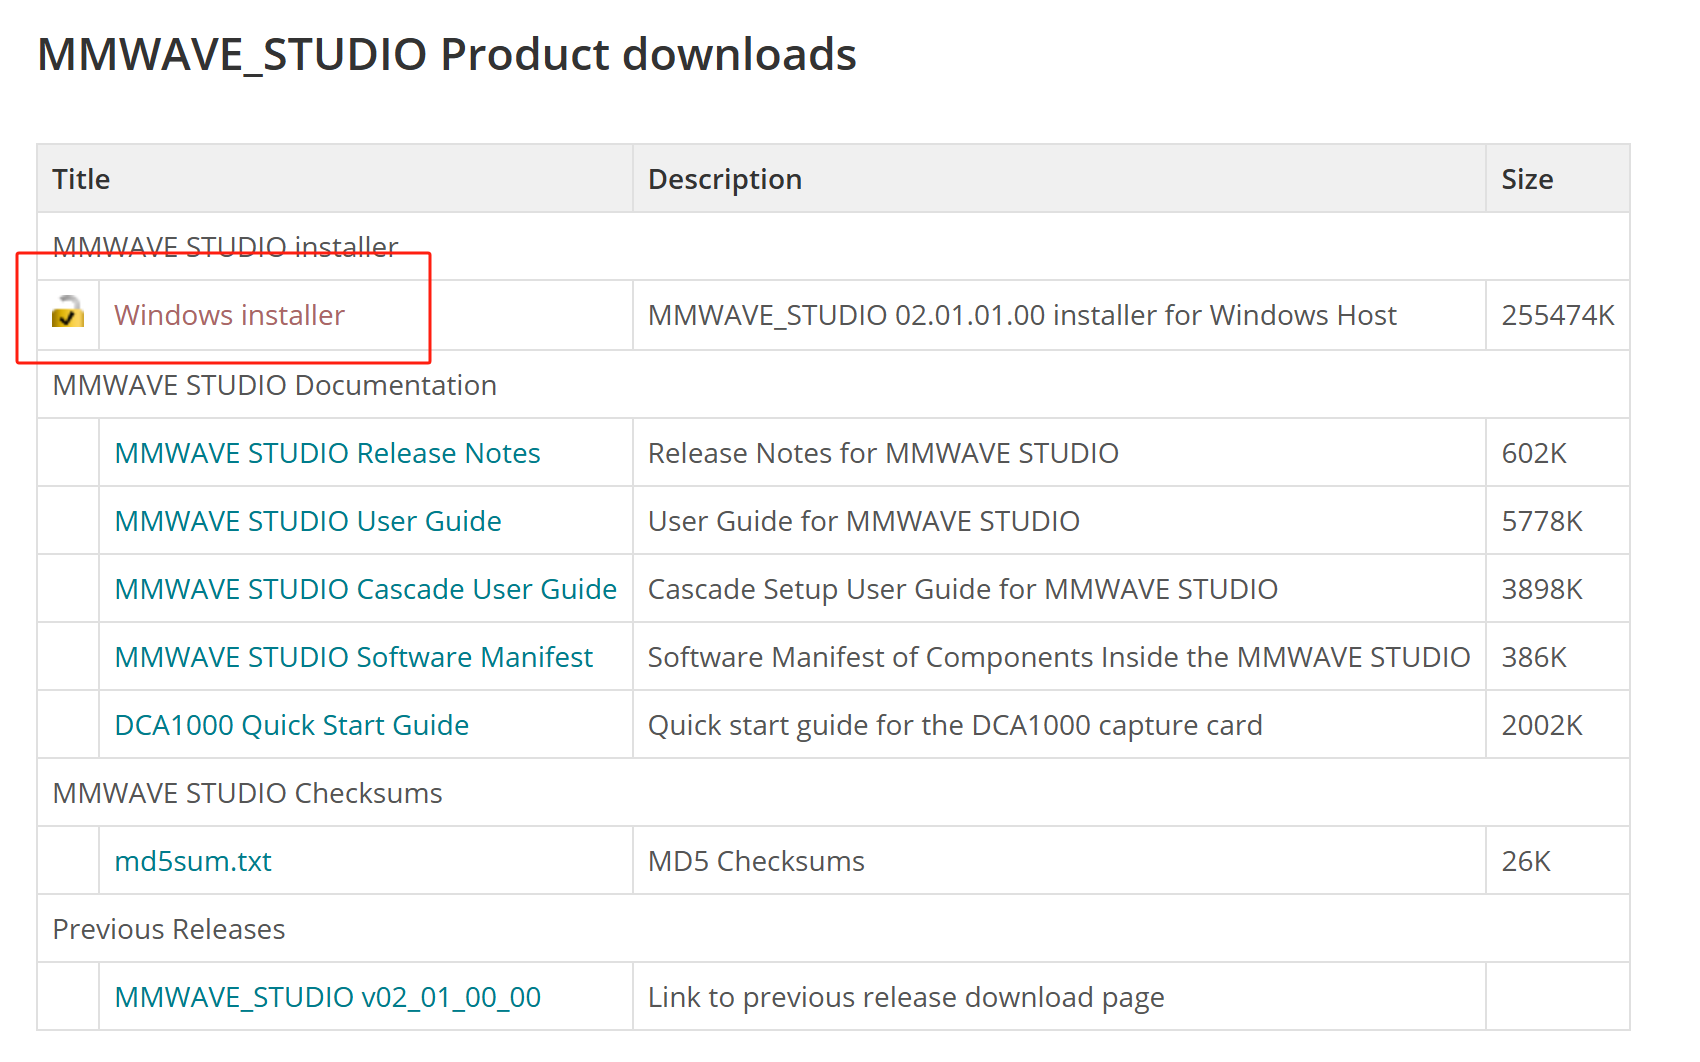The image size is (1700, 1062).
Task: Select the MMWAVE STUDIO Documentation section row
Action: (x=275, y=386)
